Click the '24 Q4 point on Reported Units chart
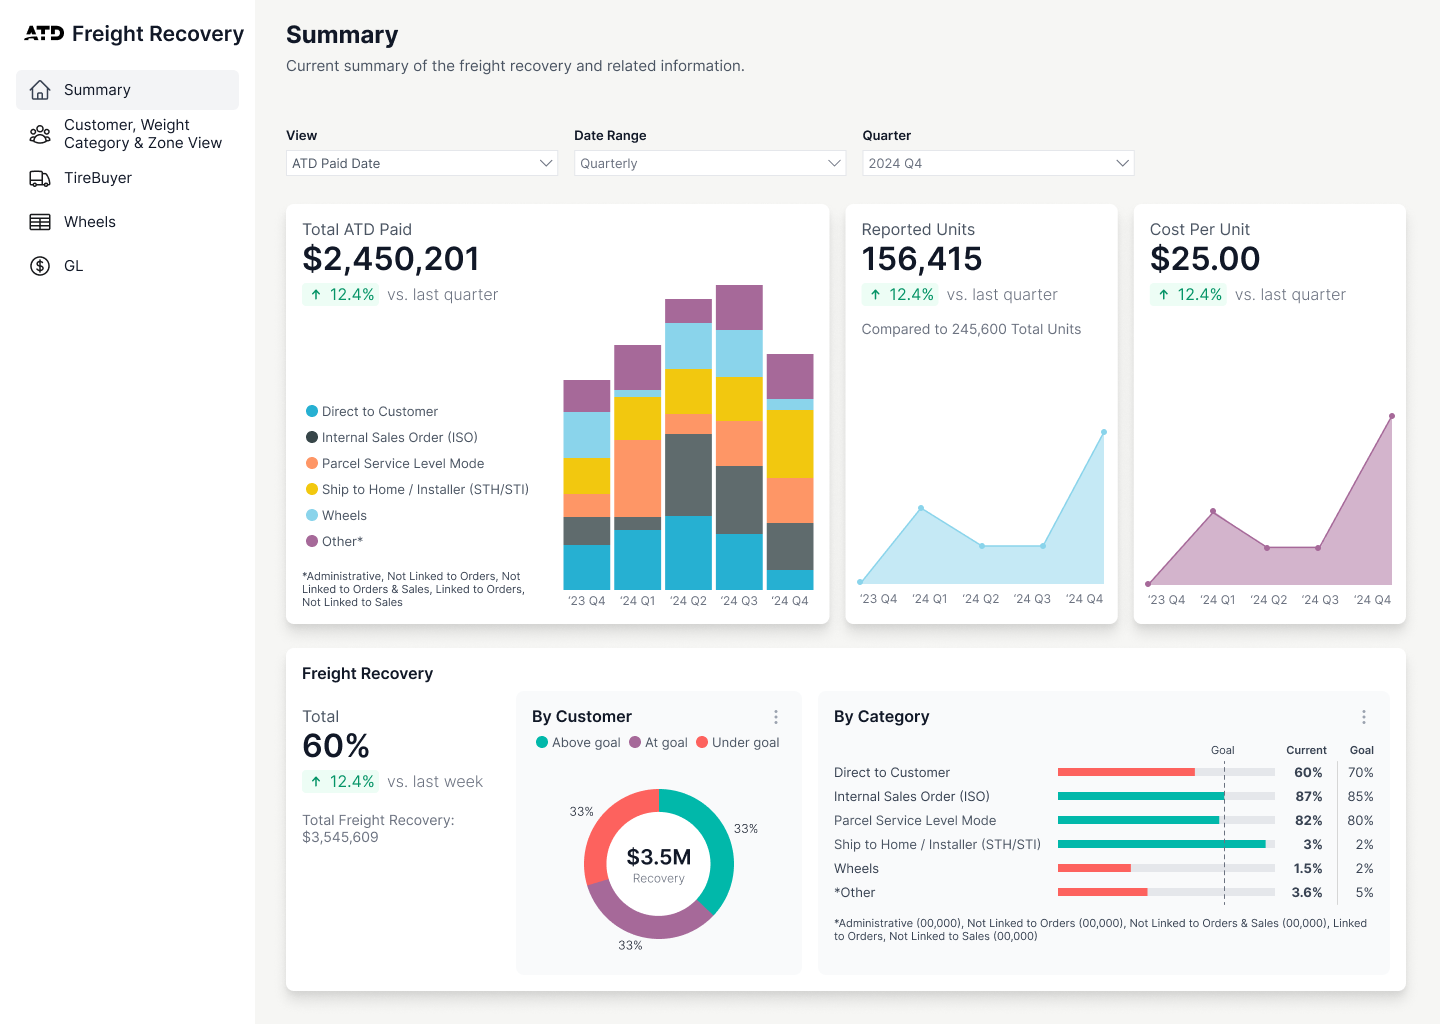The height and width of the screenshot is (1024, 1440). coord(1104,432)
